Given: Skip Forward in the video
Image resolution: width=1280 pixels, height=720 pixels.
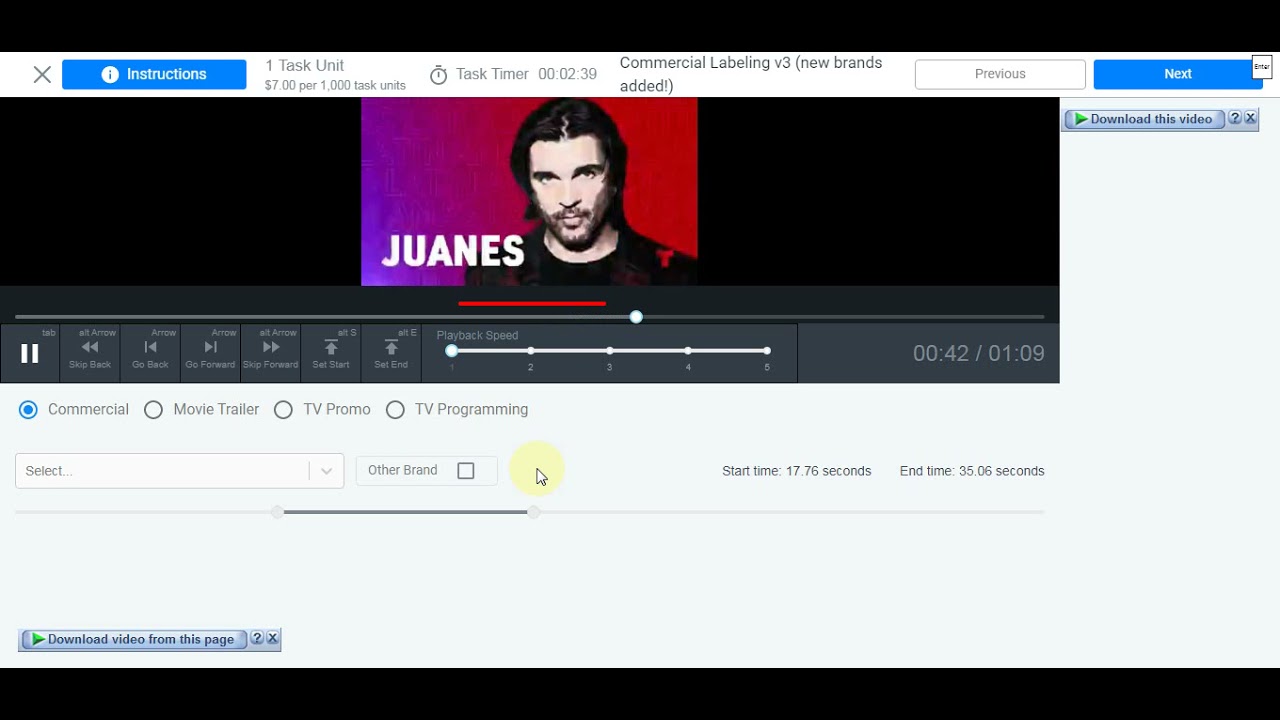Looking at the screenshot, I should [270, 353].
